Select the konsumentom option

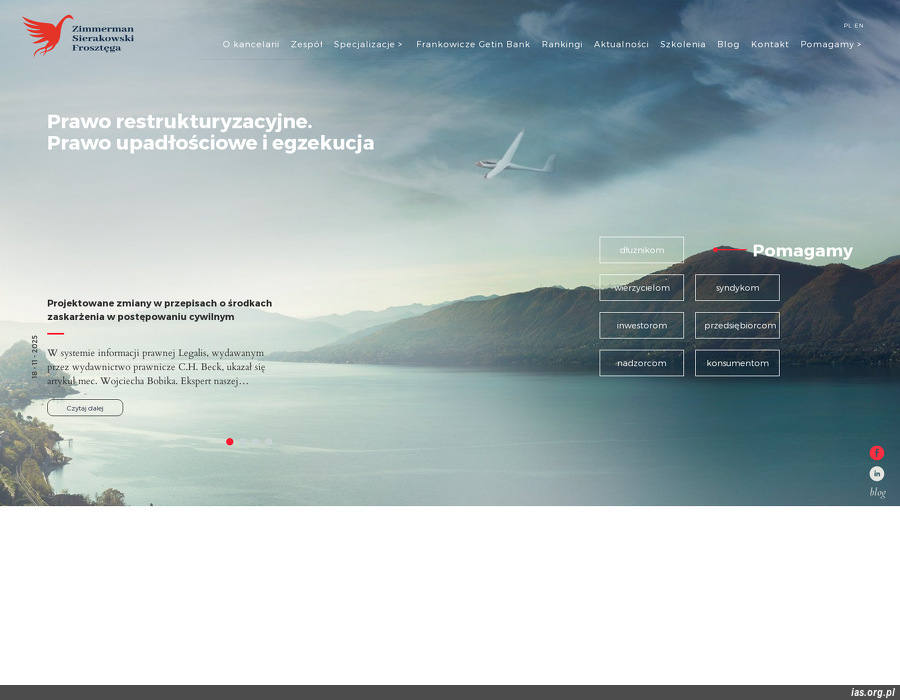pos(737,363)
